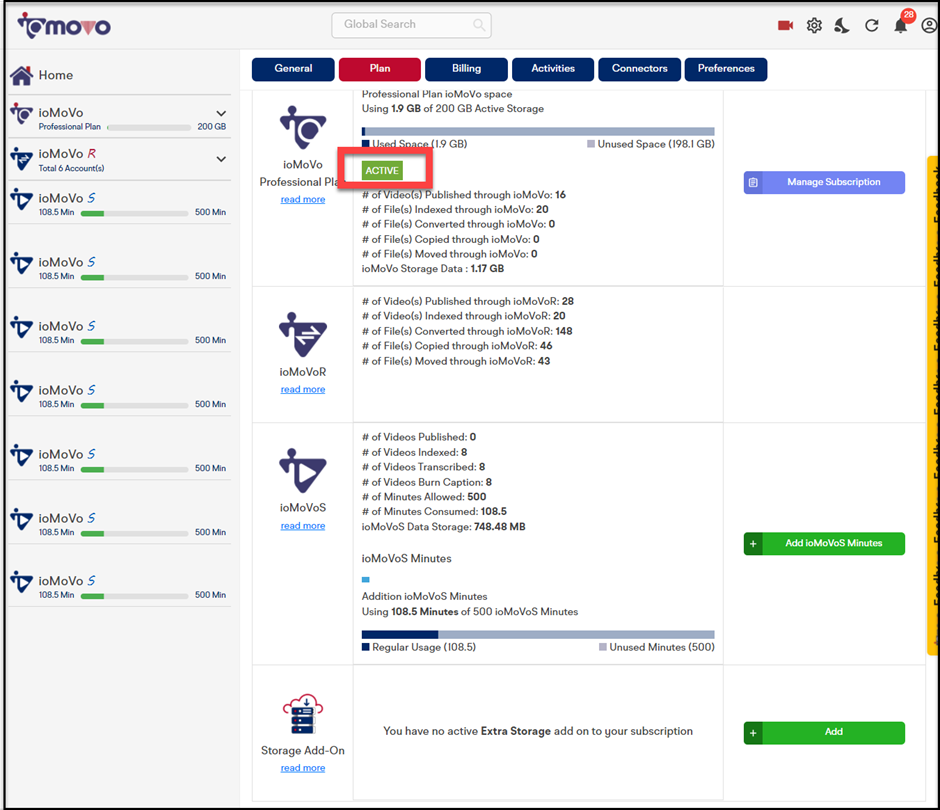Screen dimensions: 940x810
Task: Focus the Global Search field
Action: 411,25
